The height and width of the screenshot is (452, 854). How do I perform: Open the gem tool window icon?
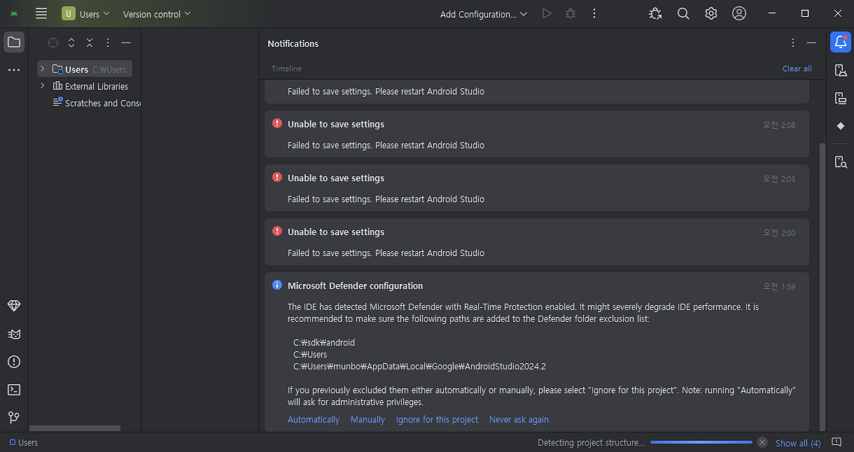14,306
